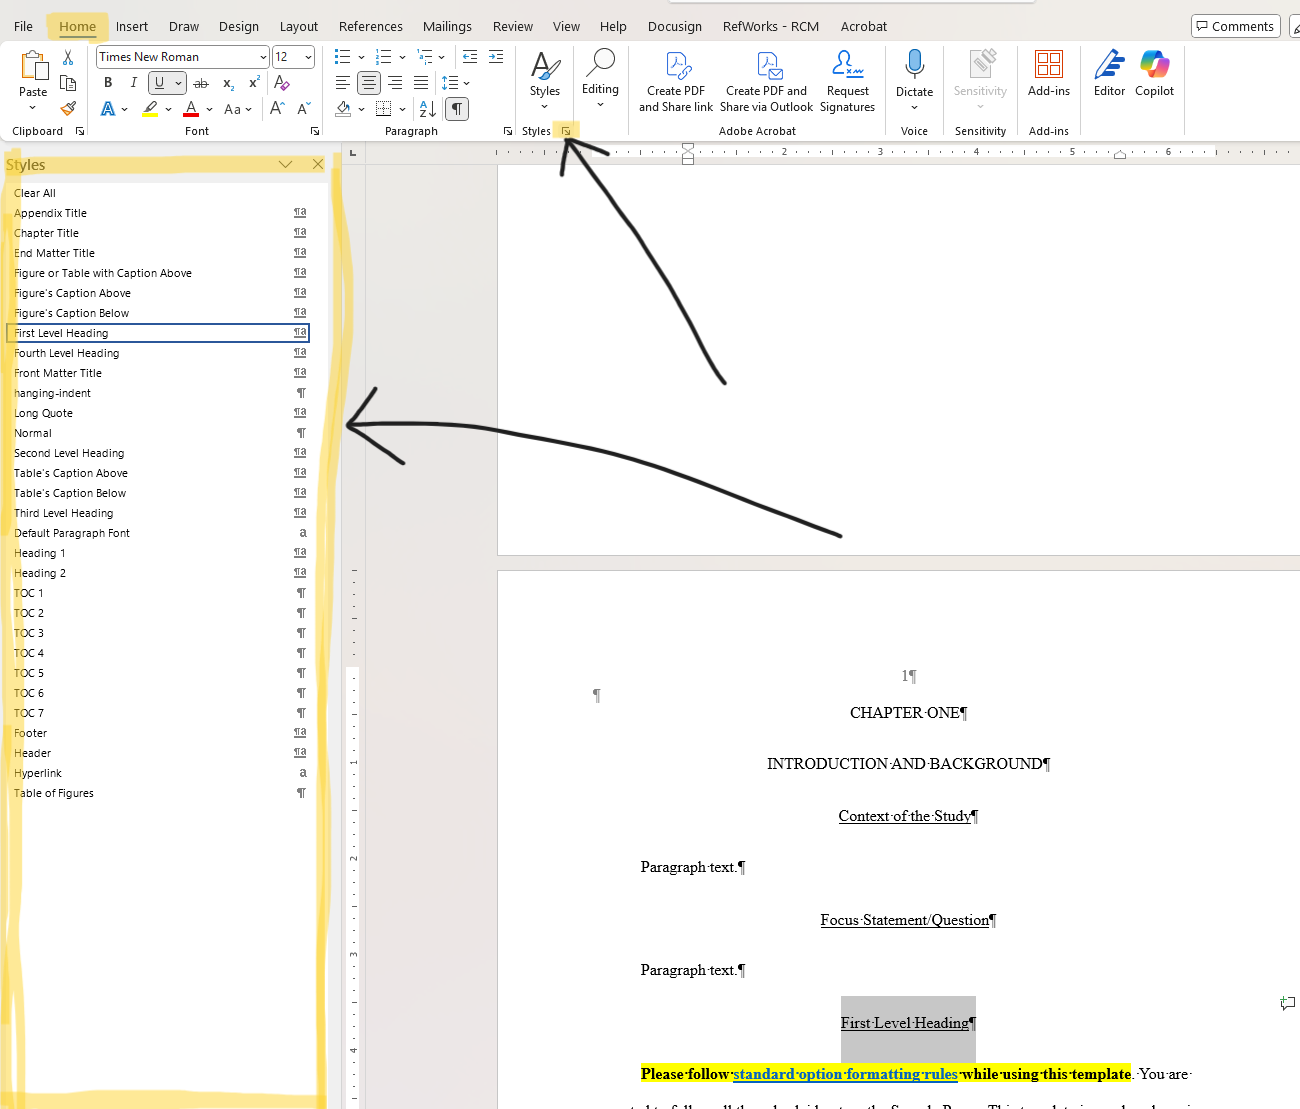Open the Dictate voice tool
This screenshot has height=1109, width=1300.
pos(914,72)
